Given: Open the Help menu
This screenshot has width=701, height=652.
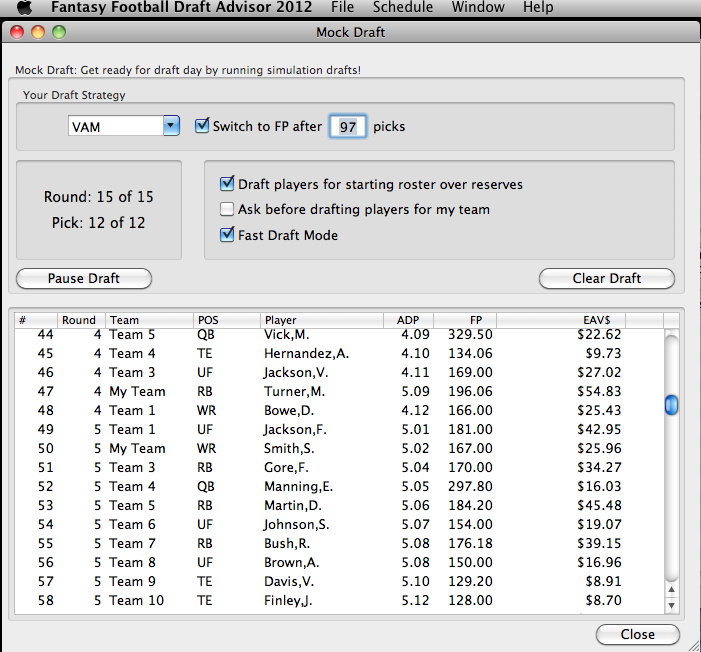Looking at the screenshot, I should point(538,7).
